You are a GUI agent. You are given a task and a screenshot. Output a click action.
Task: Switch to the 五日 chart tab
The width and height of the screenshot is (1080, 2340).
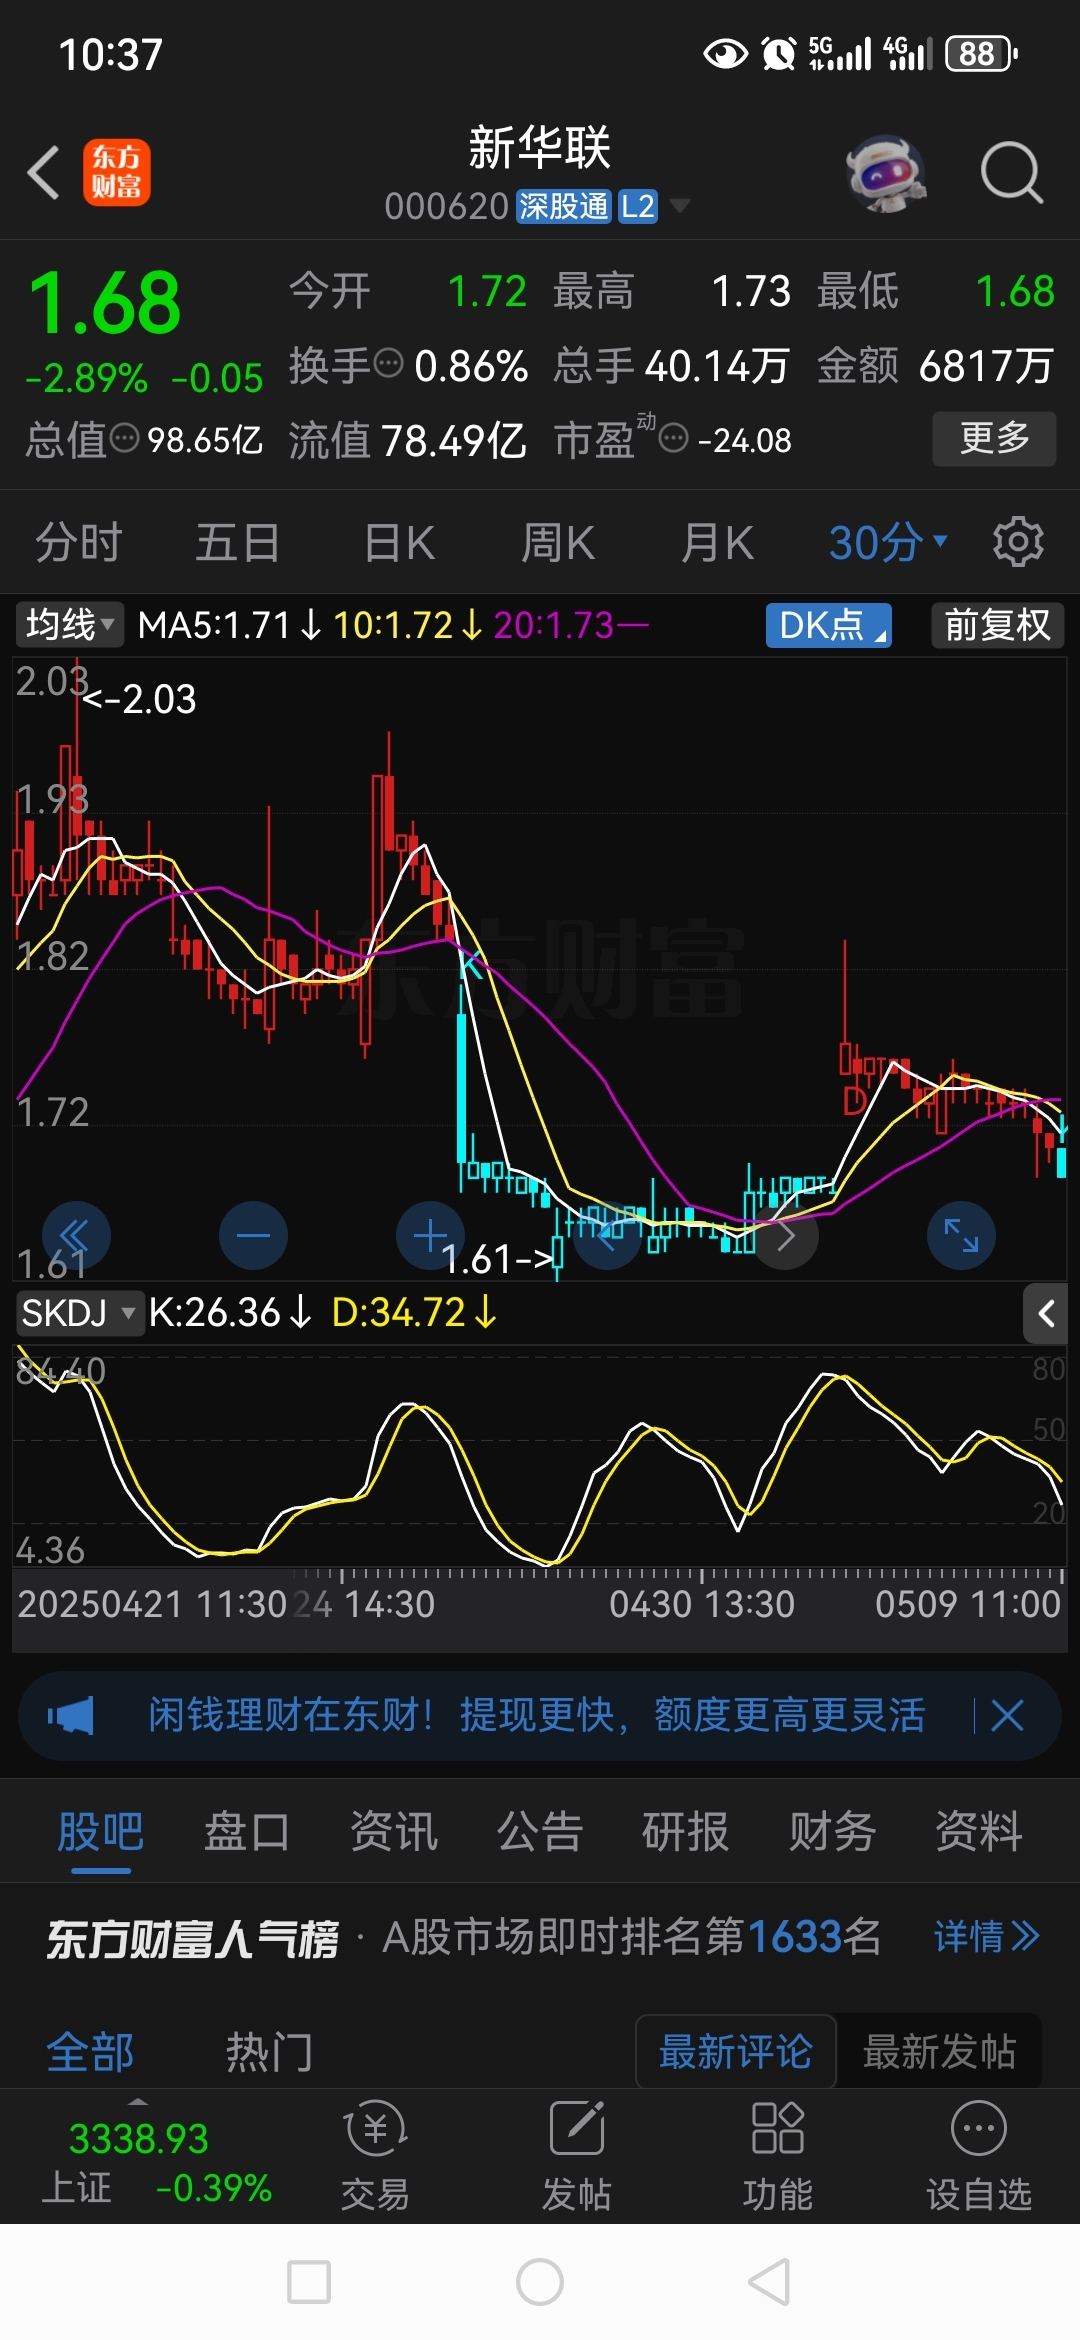click(x=237, y=543)
